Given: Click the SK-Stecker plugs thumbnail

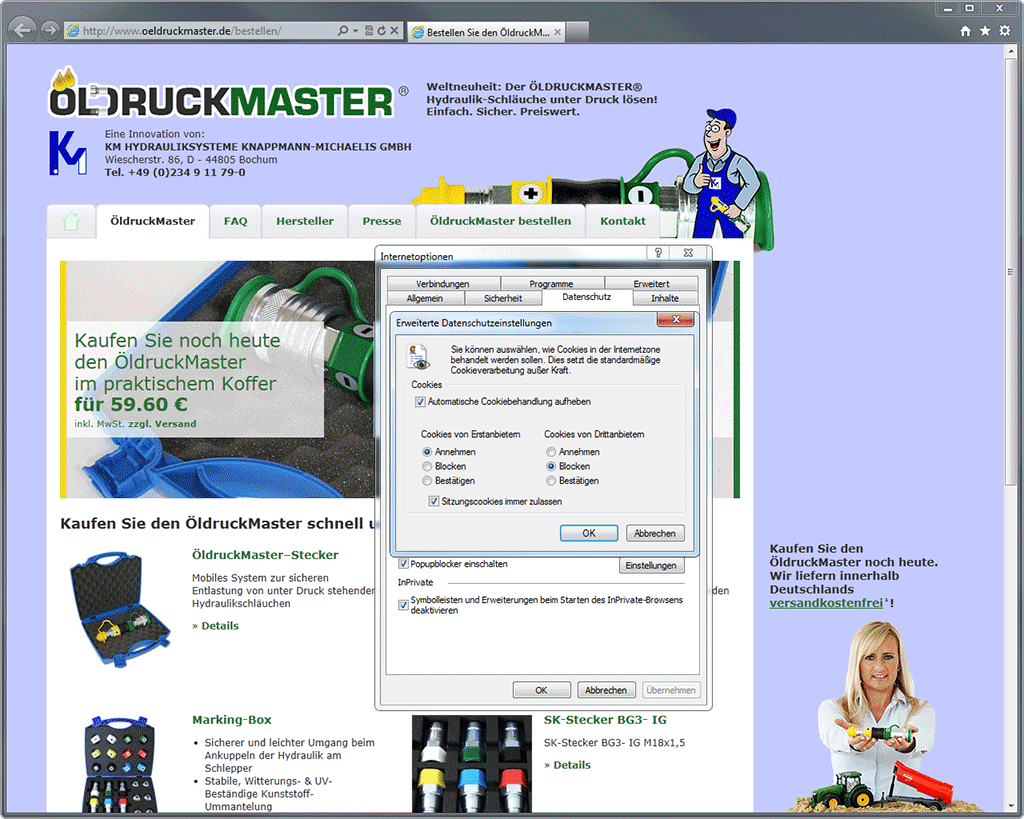Looking at the screenshot, I should pyautogui.click(x=472, y=764).
